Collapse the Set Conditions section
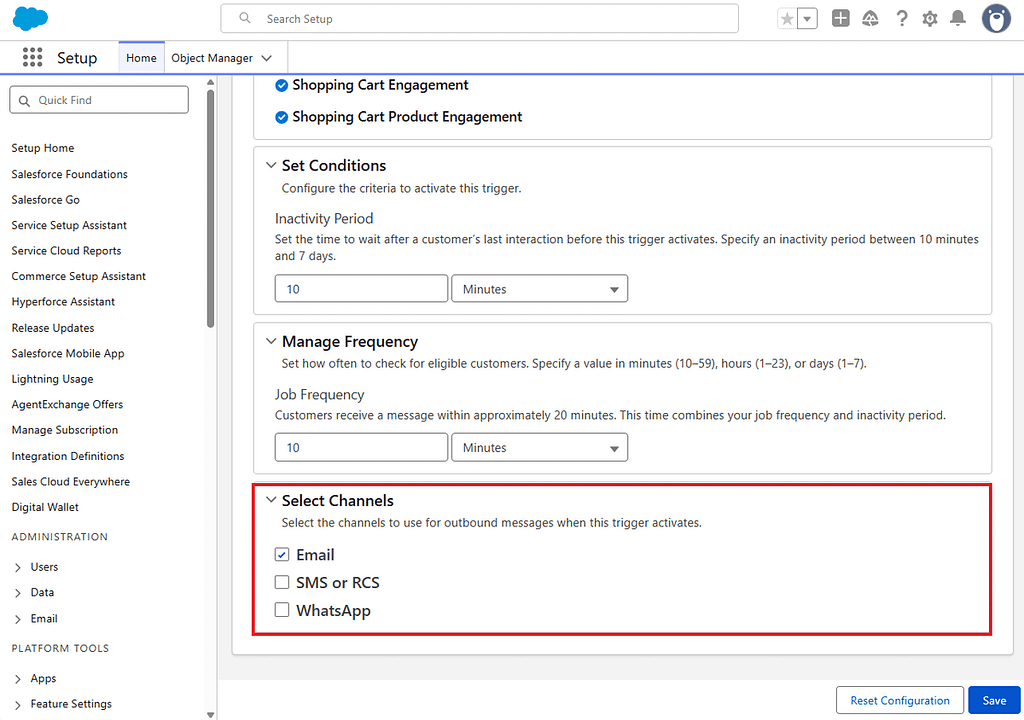Image resolution: width=1024 pixels, height=720 pixels. tap(271, 165)
